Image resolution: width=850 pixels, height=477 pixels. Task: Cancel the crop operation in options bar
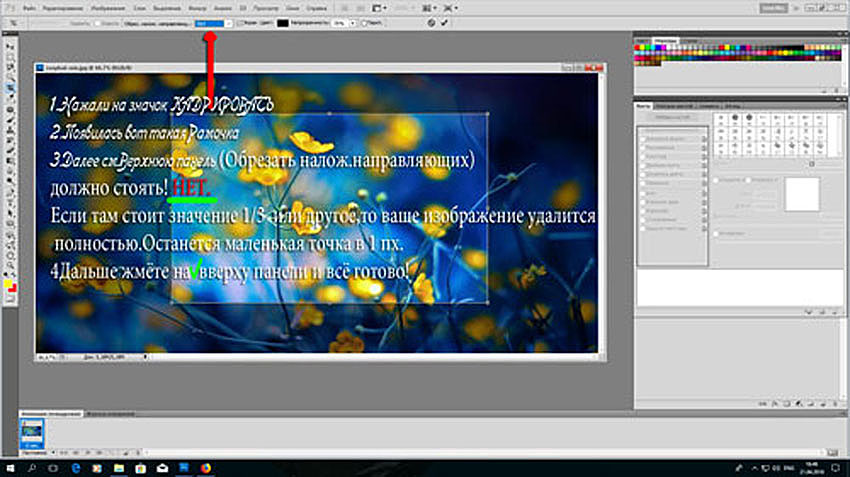click(x=430, y=21)
